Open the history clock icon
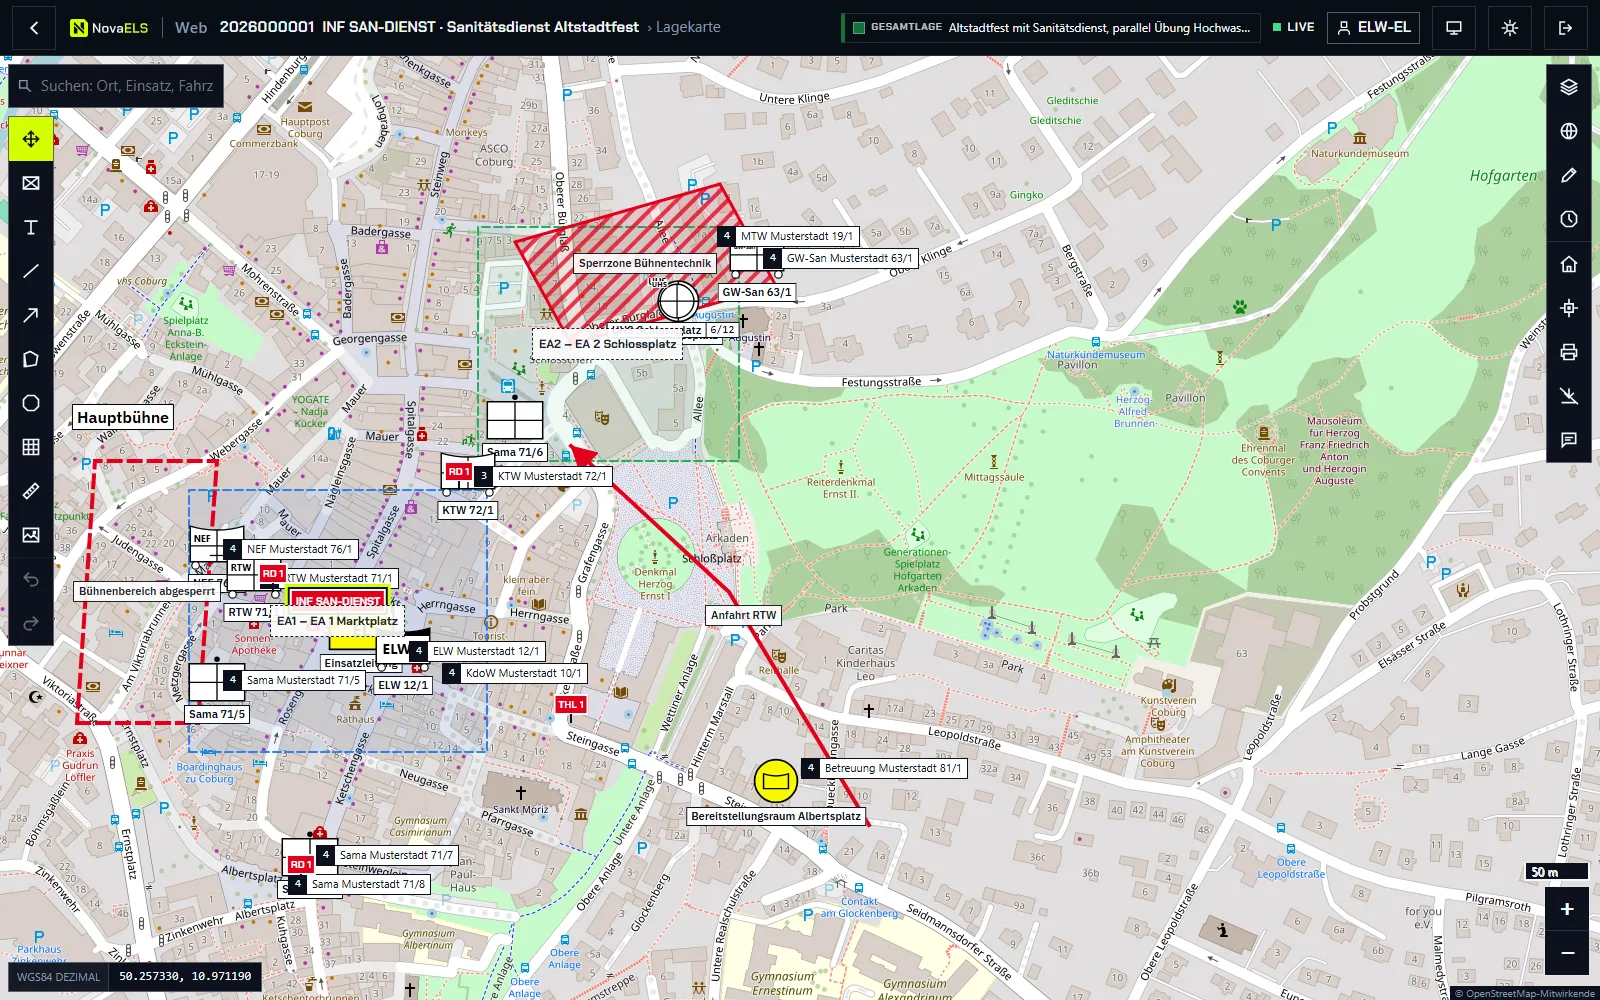Image resolution: width=1600 pixels, height=1000 pixels. (x=1569, y=219)
